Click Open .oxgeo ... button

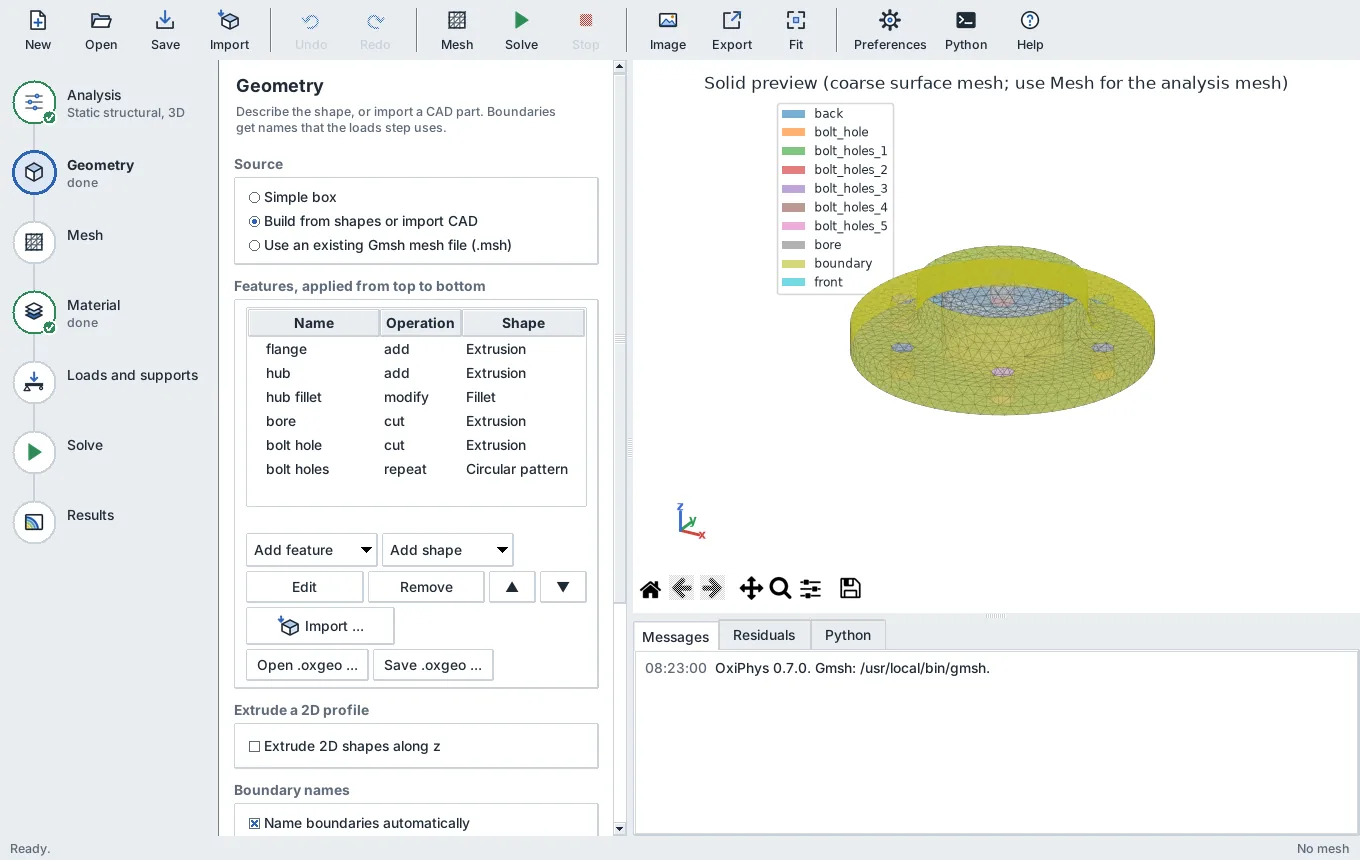(x=307, y=665)
